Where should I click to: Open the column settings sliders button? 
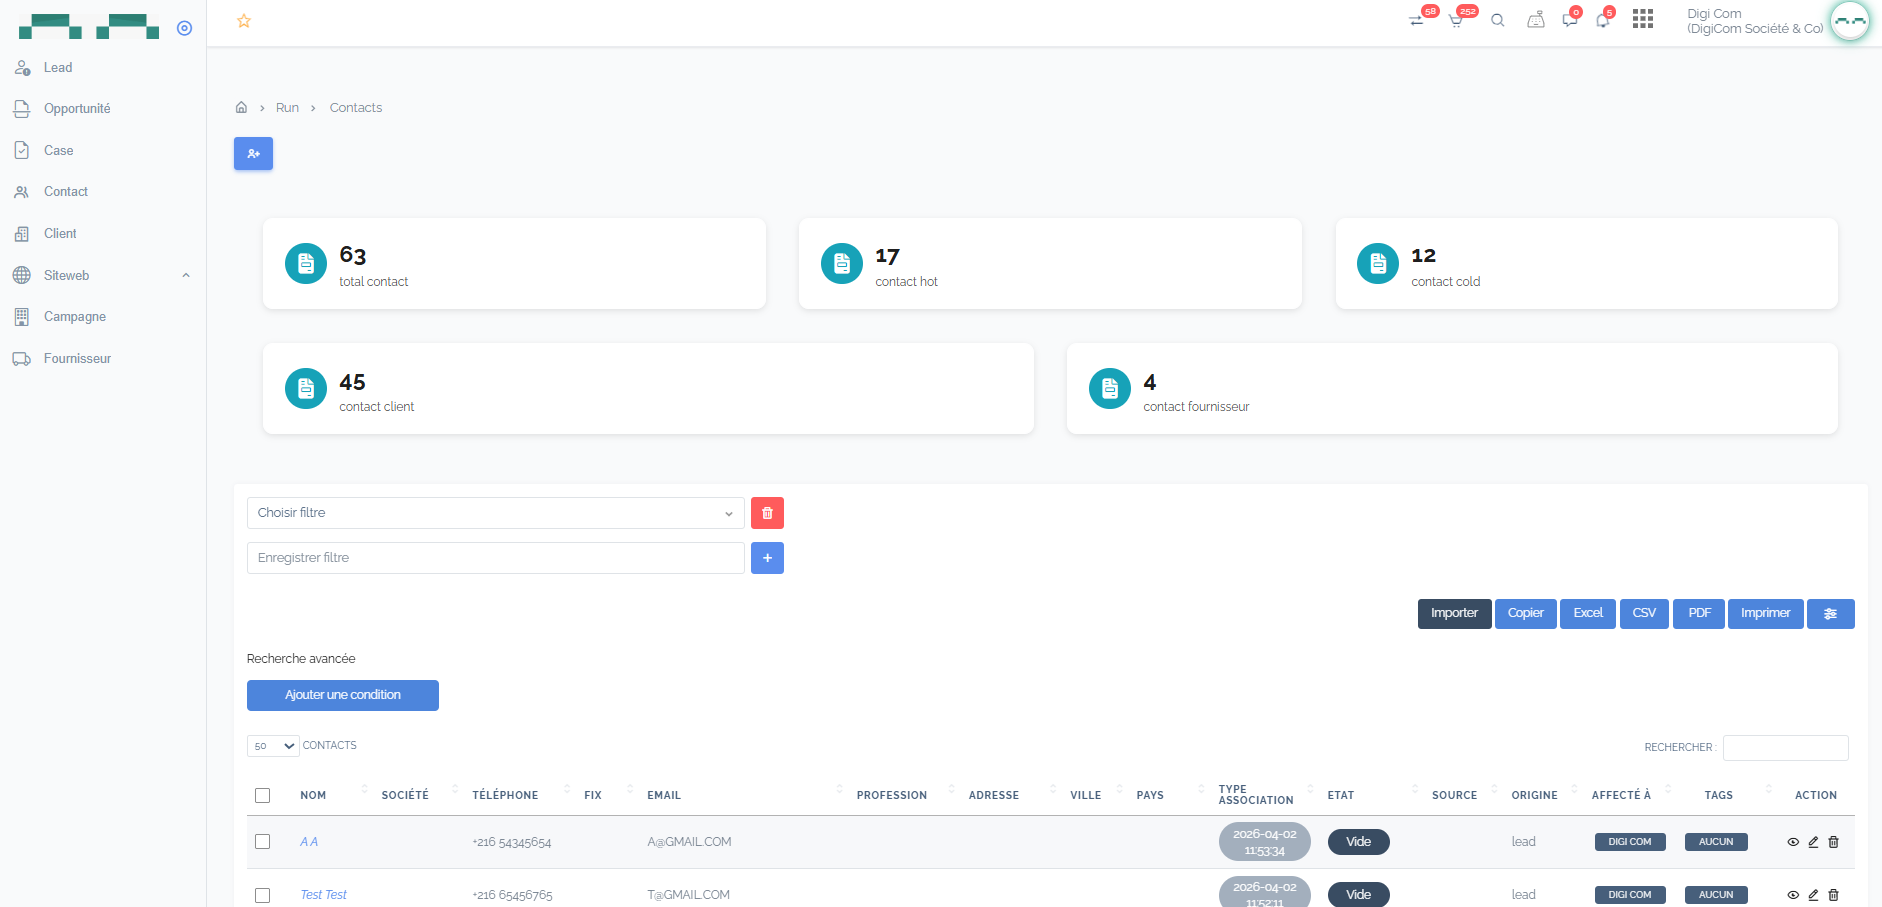coord(1830,614)
